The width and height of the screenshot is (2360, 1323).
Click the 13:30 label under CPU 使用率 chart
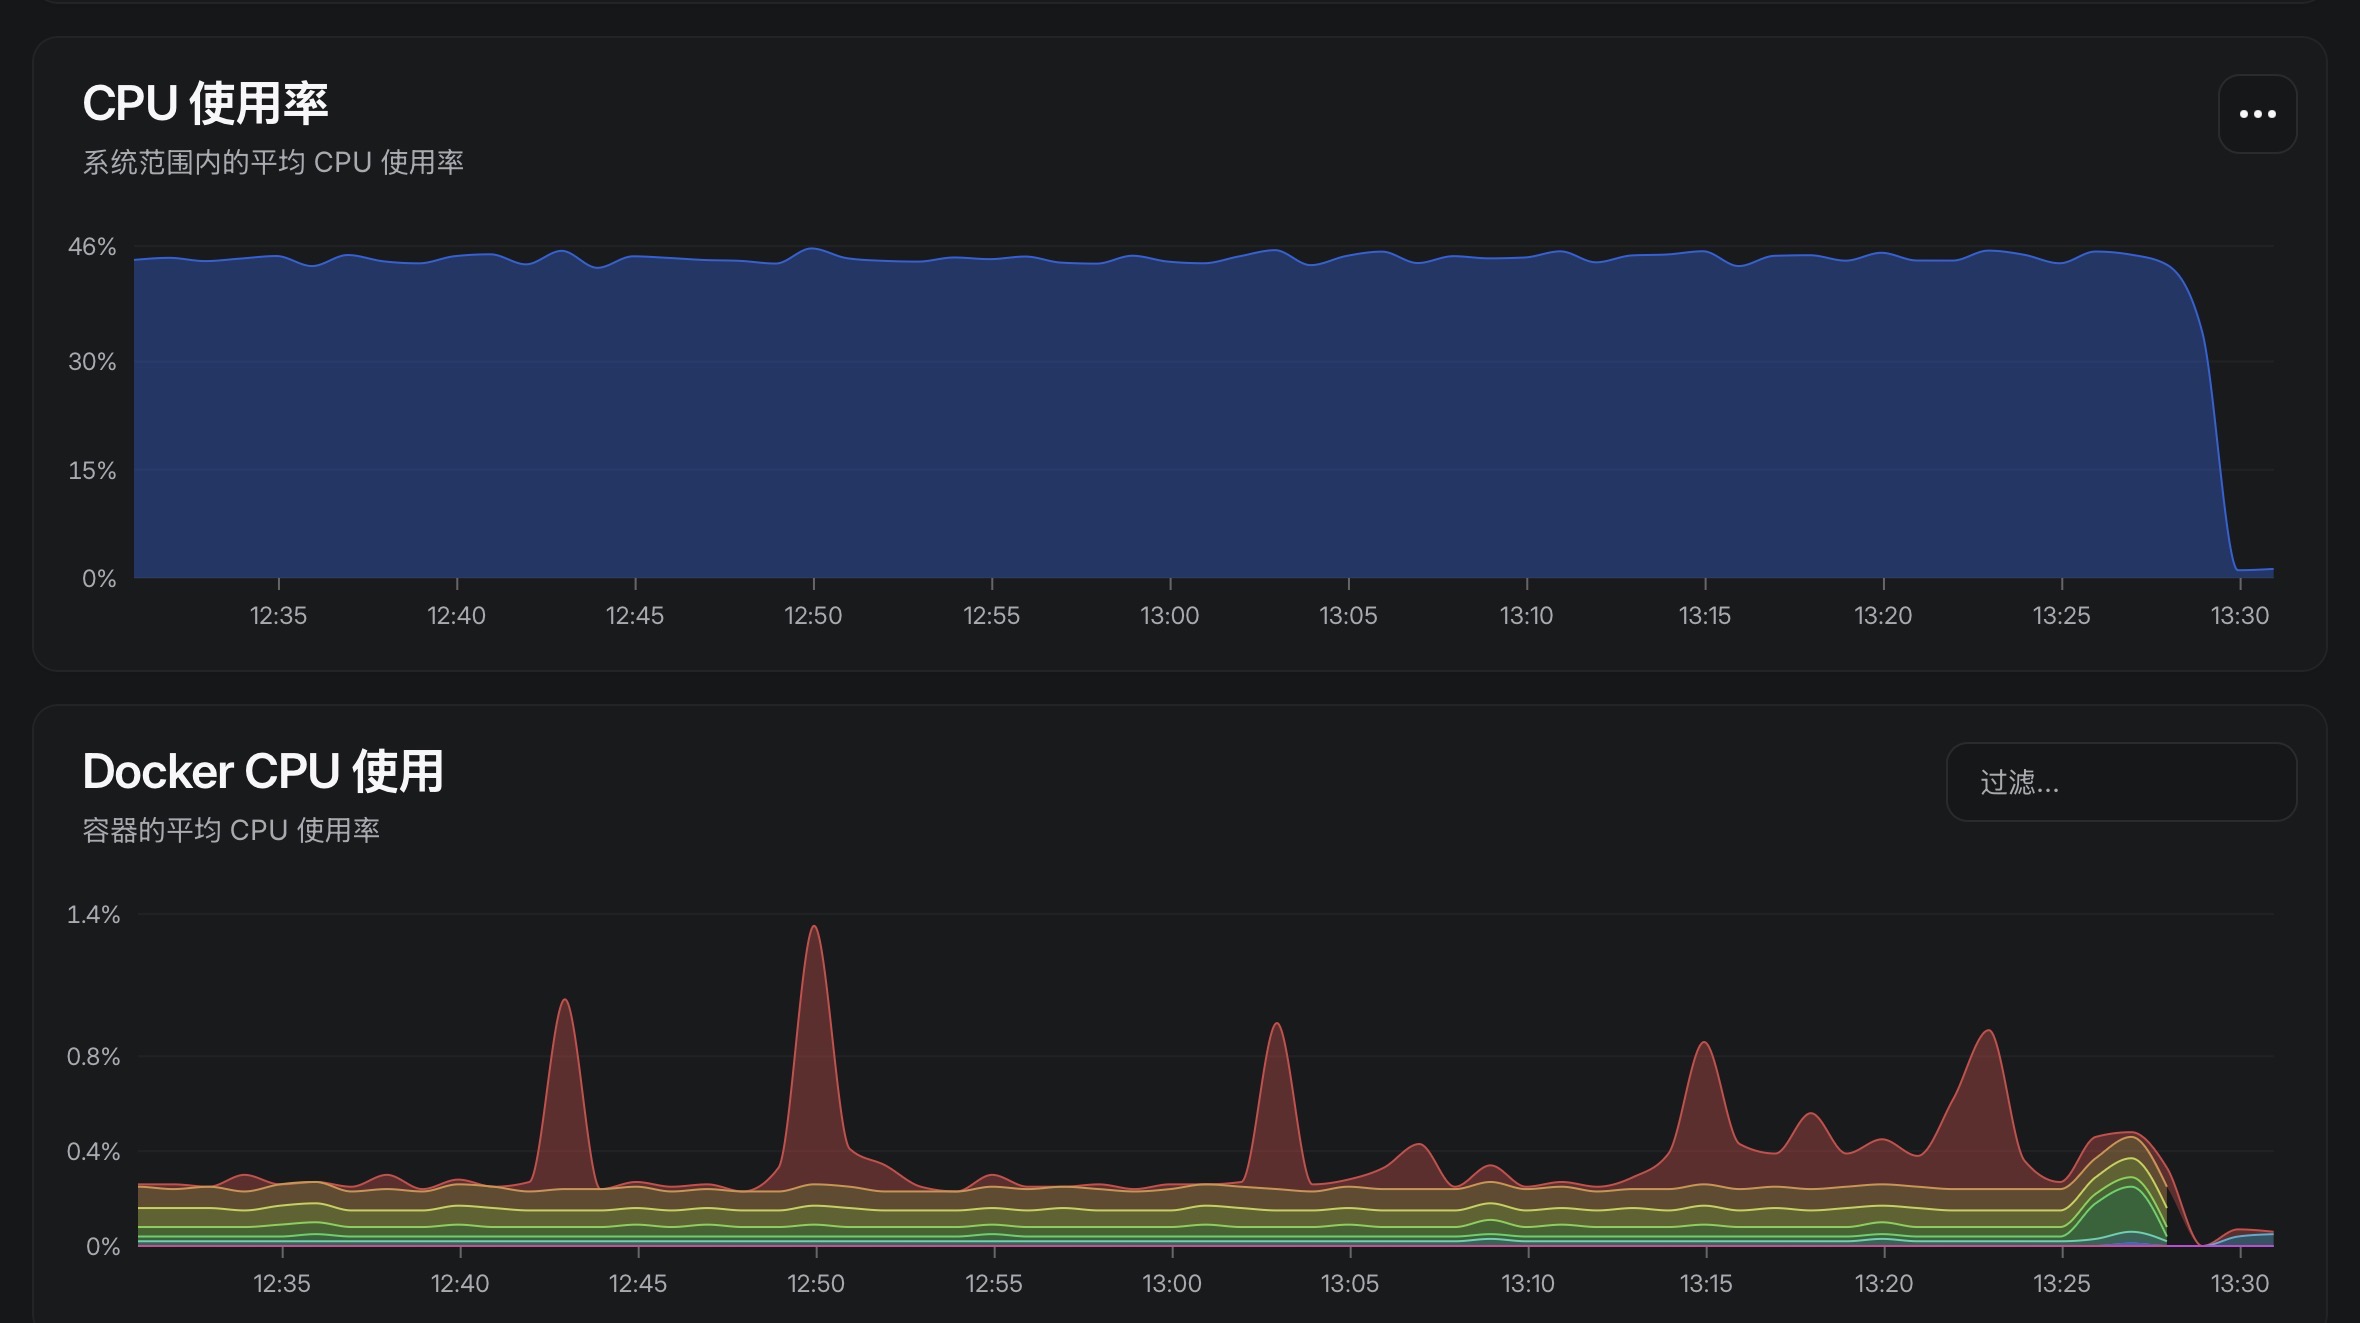tap(2239, 615)
